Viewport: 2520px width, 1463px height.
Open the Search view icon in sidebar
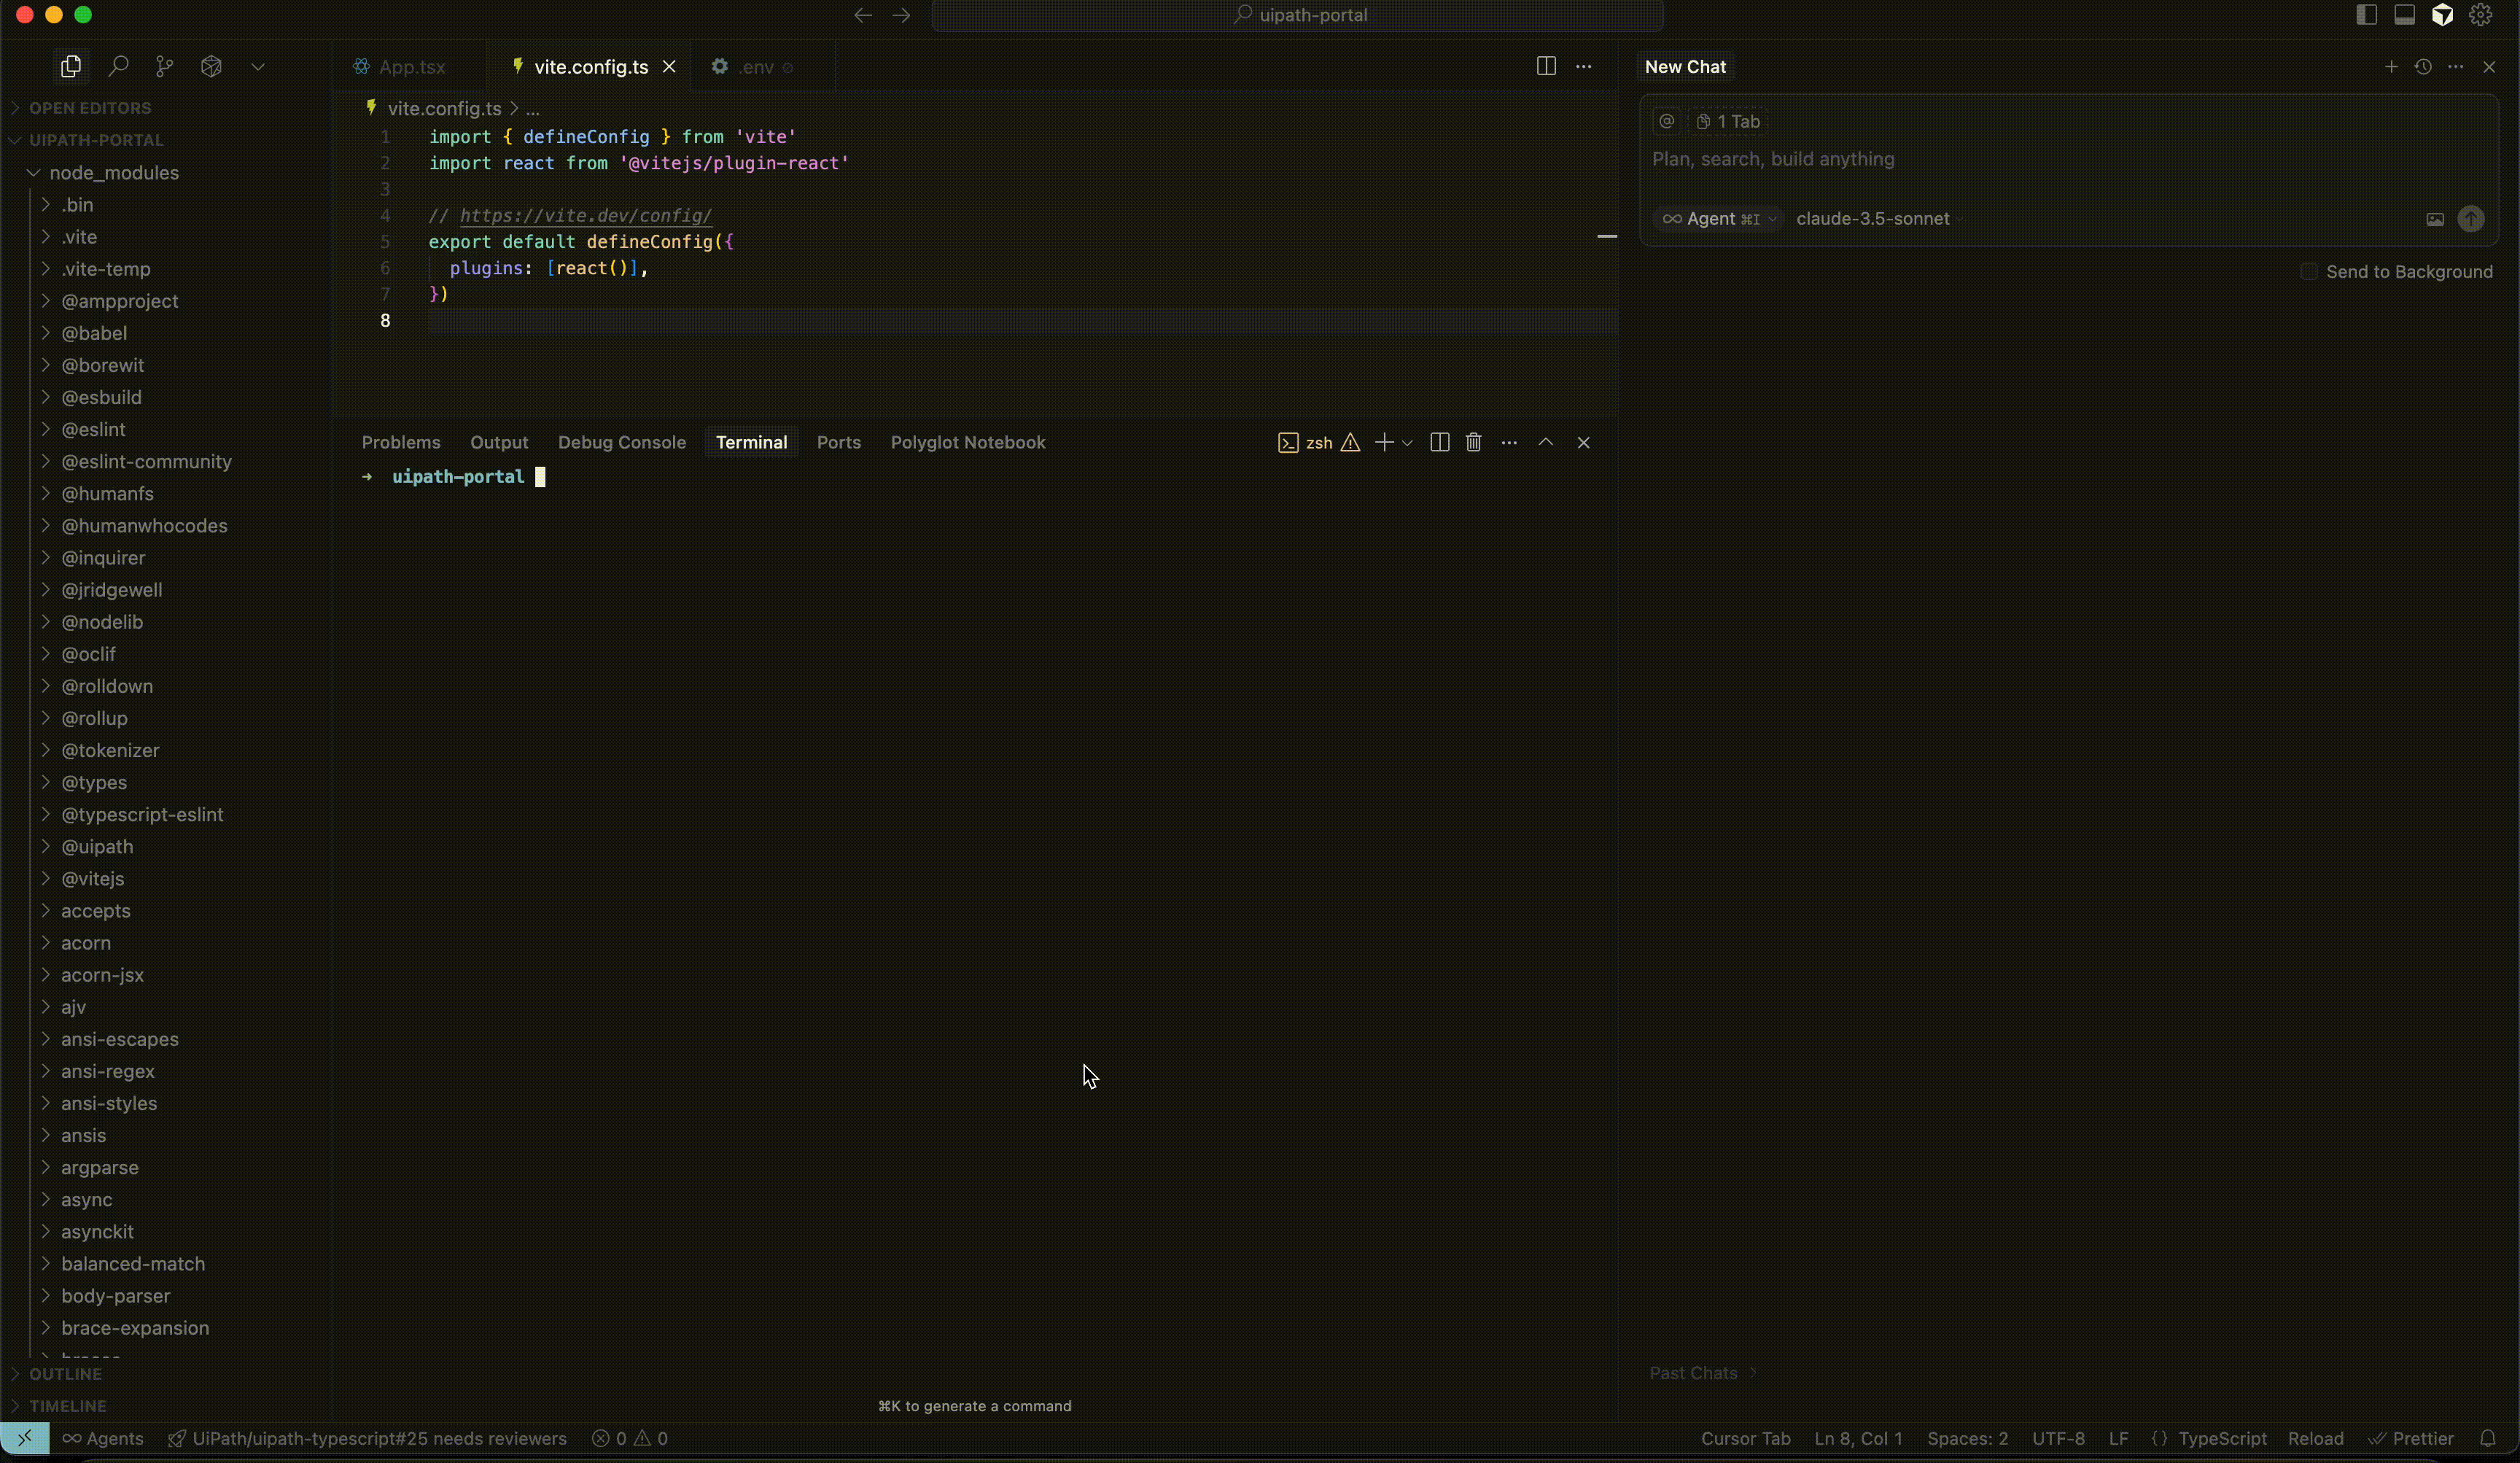[118, 66]
